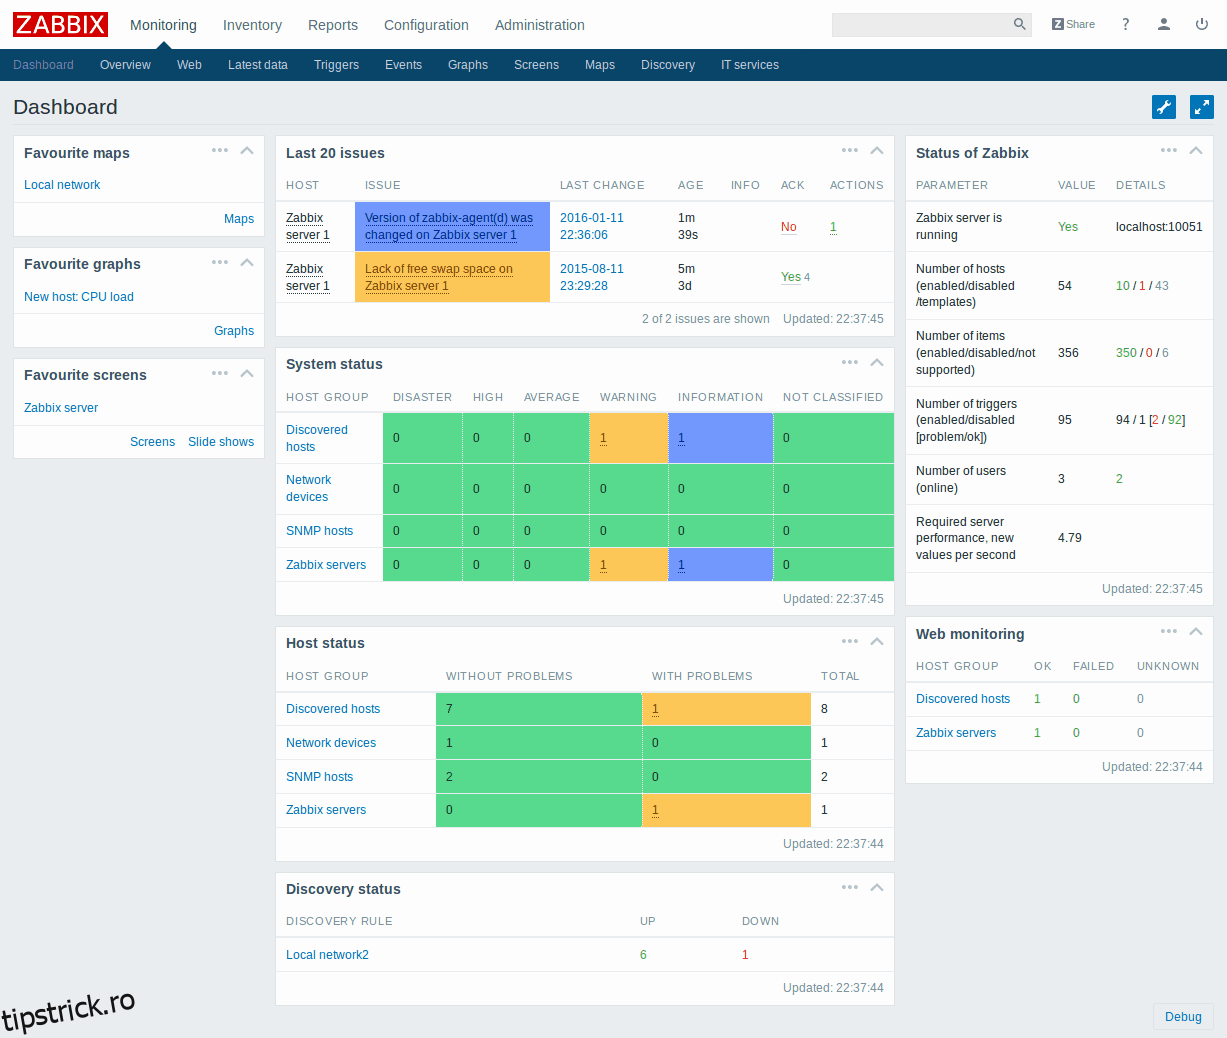Click the dashboard configuration wrench icon

1164,107
